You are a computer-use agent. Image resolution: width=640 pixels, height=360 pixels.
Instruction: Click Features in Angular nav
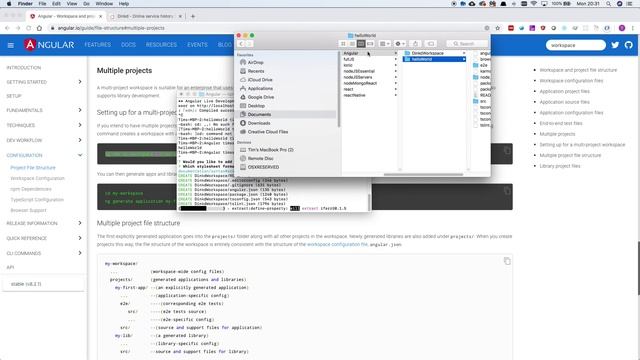(98, 45)
